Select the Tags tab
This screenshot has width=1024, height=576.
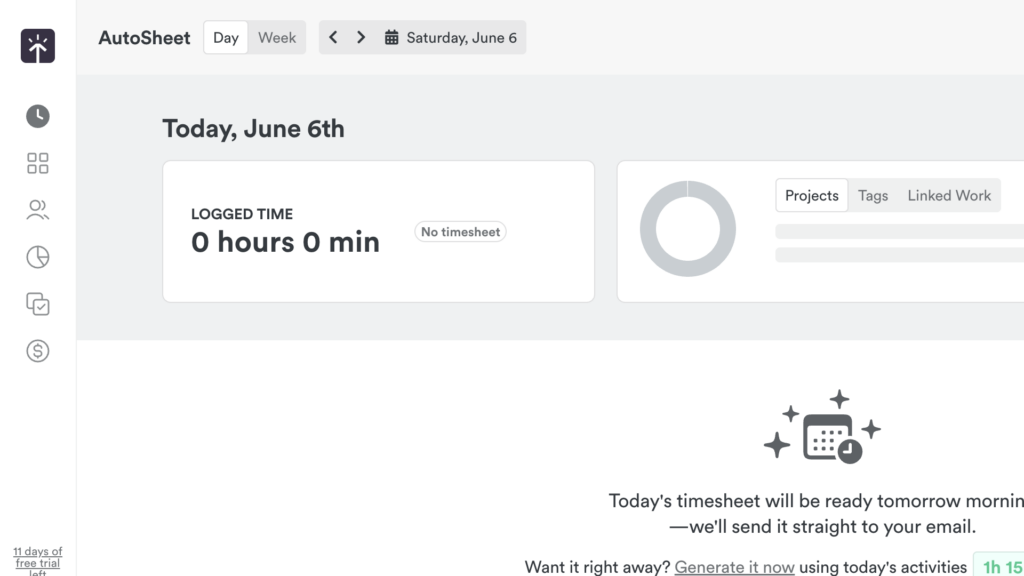click(872, 195)
